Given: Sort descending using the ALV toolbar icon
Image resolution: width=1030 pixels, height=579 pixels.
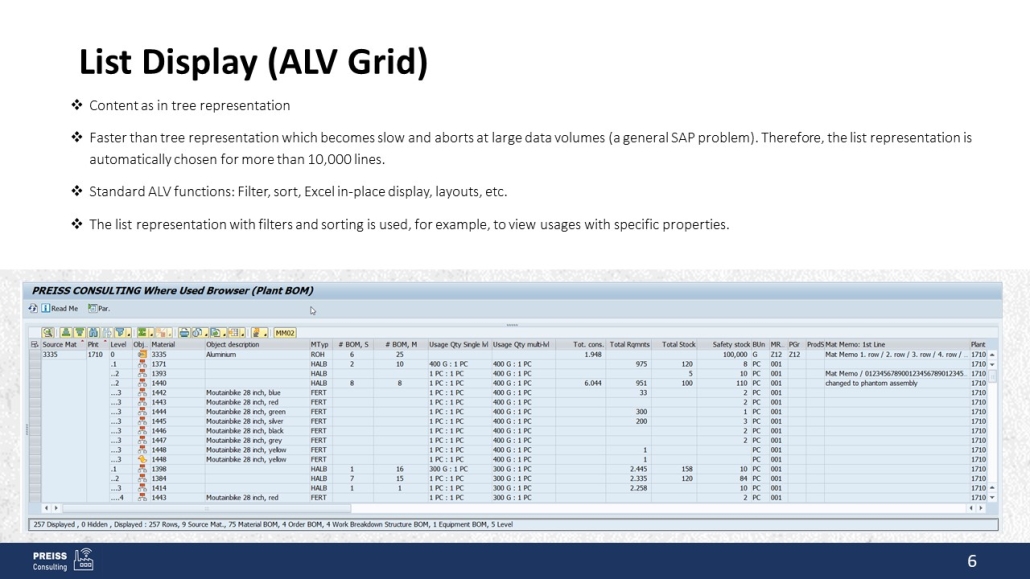Looking at the screenshot, I should coord(79,332).
